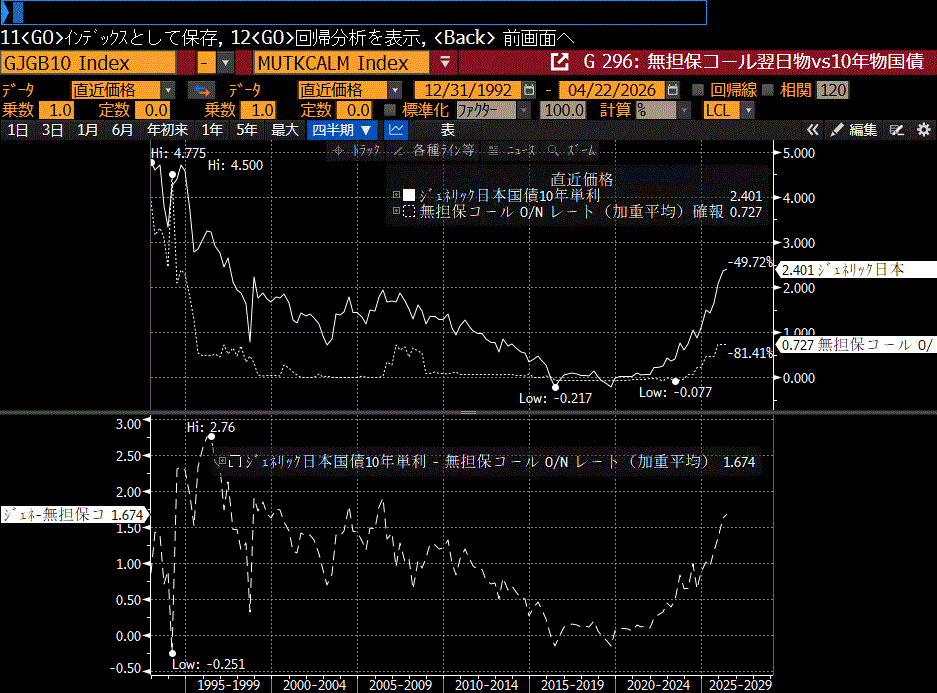Select the 5年 range tab

(x=246, y=130)
